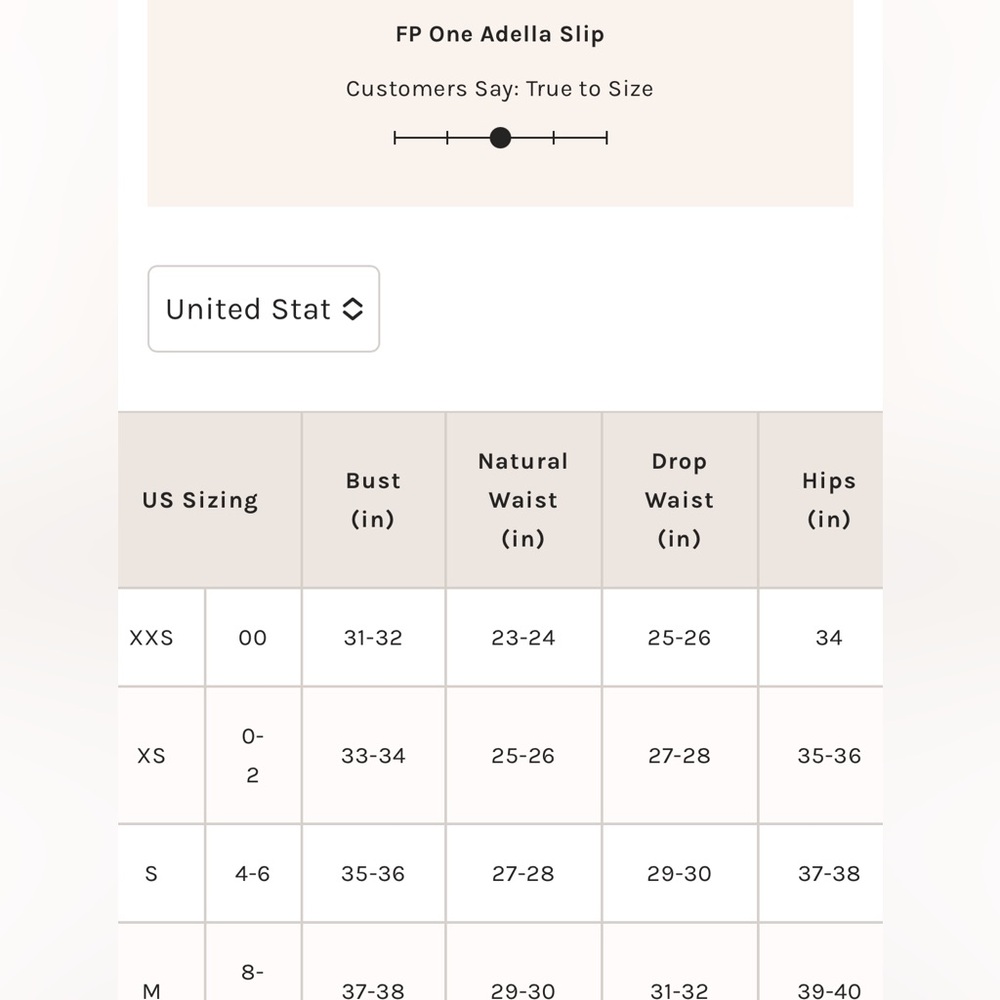Screen dimensions: 1000x1000
Task: Click the XS size row label
Action: 152,756
